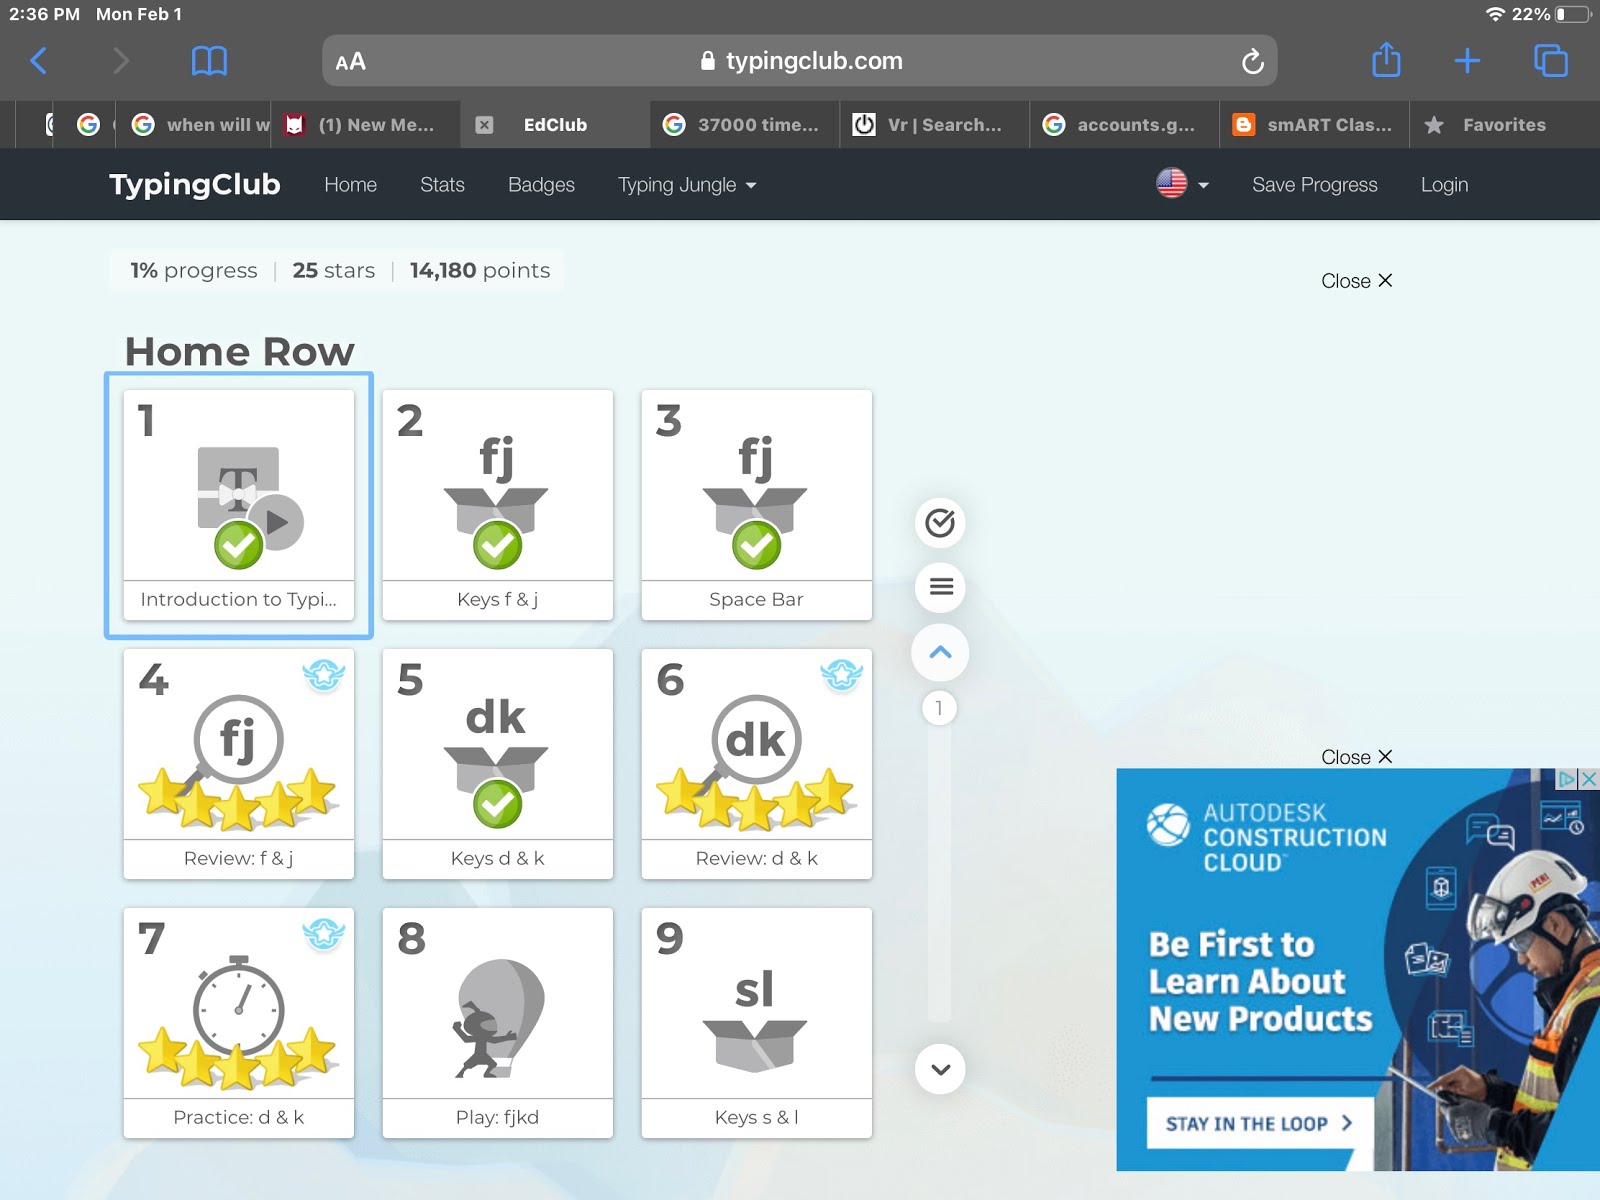The height and width of the screenshot is (1200, 1600).
Task: Toggle the badge icon on lesson 6
Action: [x=843, y=676]
